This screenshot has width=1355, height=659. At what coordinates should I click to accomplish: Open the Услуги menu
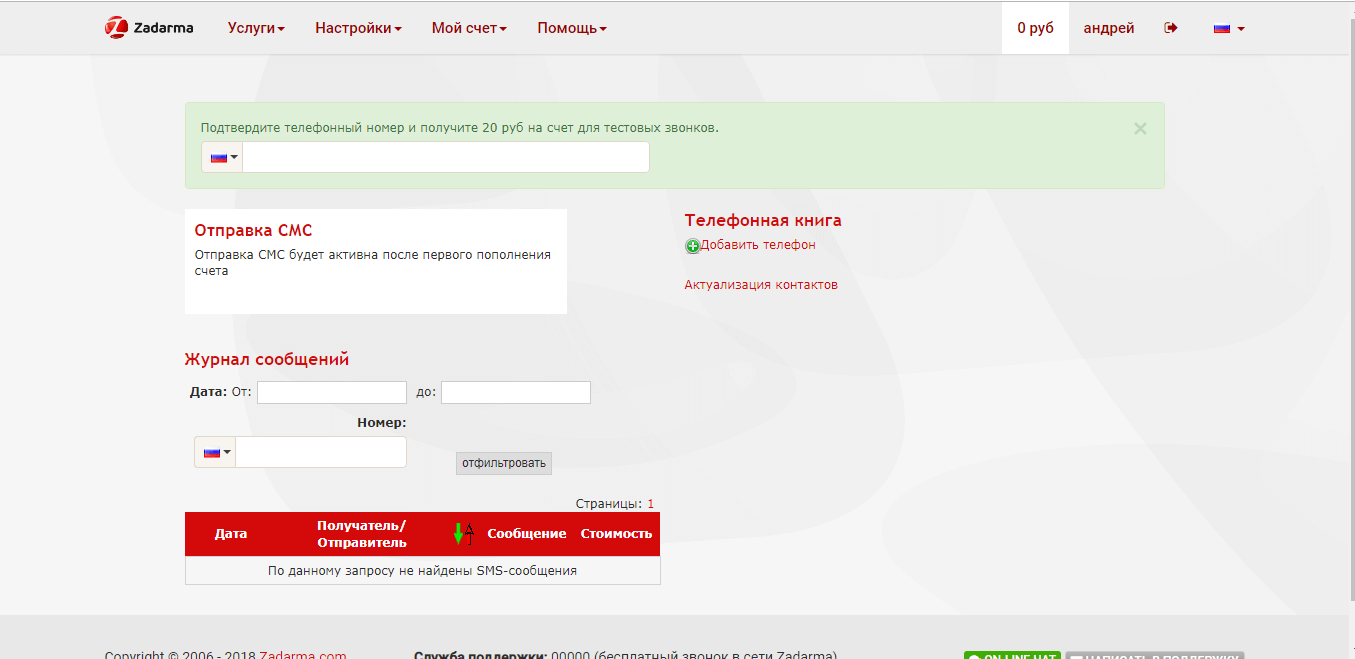point(256,28)
